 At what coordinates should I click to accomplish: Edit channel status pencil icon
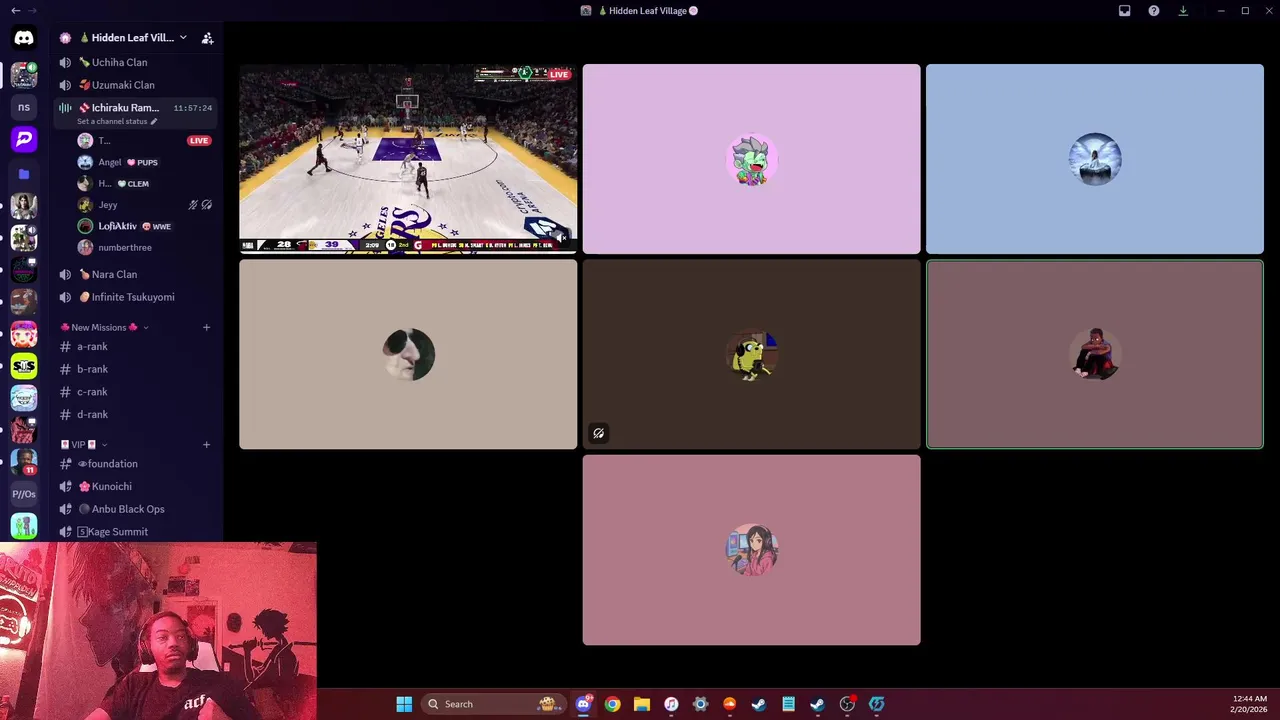153,121
